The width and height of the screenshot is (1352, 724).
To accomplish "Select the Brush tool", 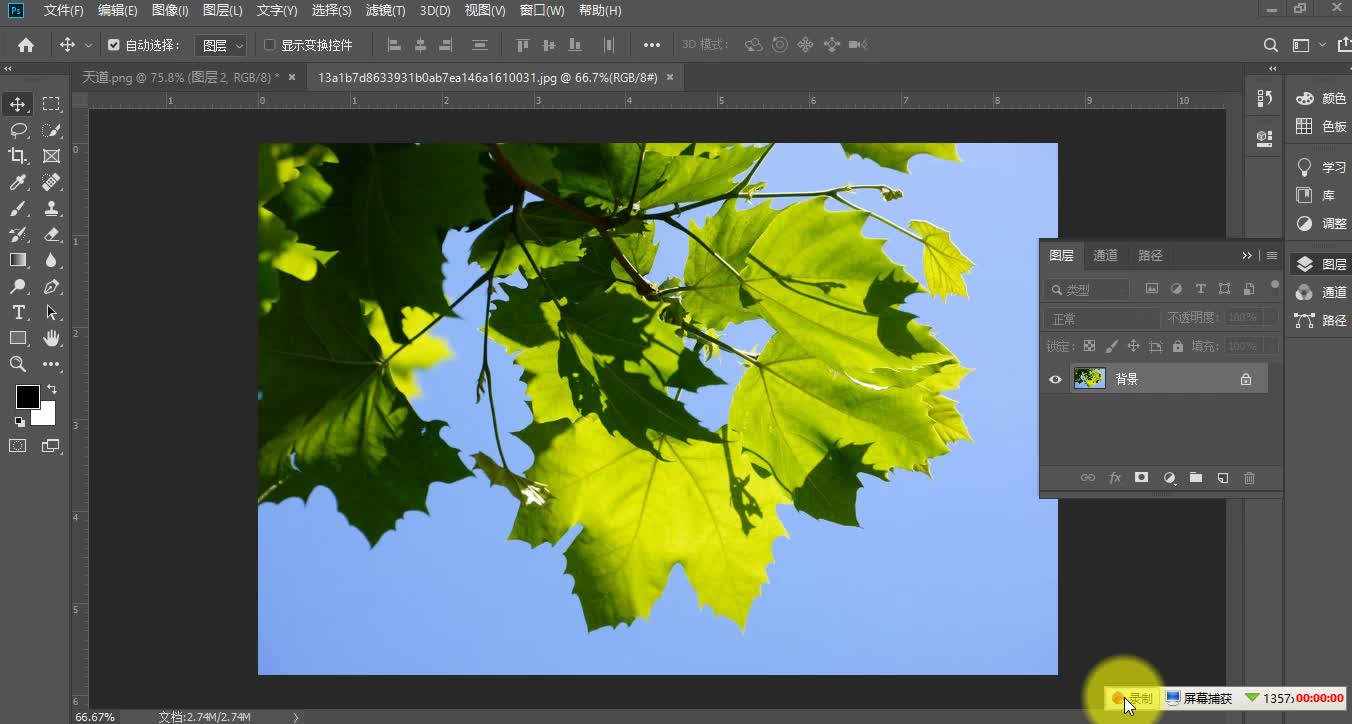I will click(x=18, y=208).
